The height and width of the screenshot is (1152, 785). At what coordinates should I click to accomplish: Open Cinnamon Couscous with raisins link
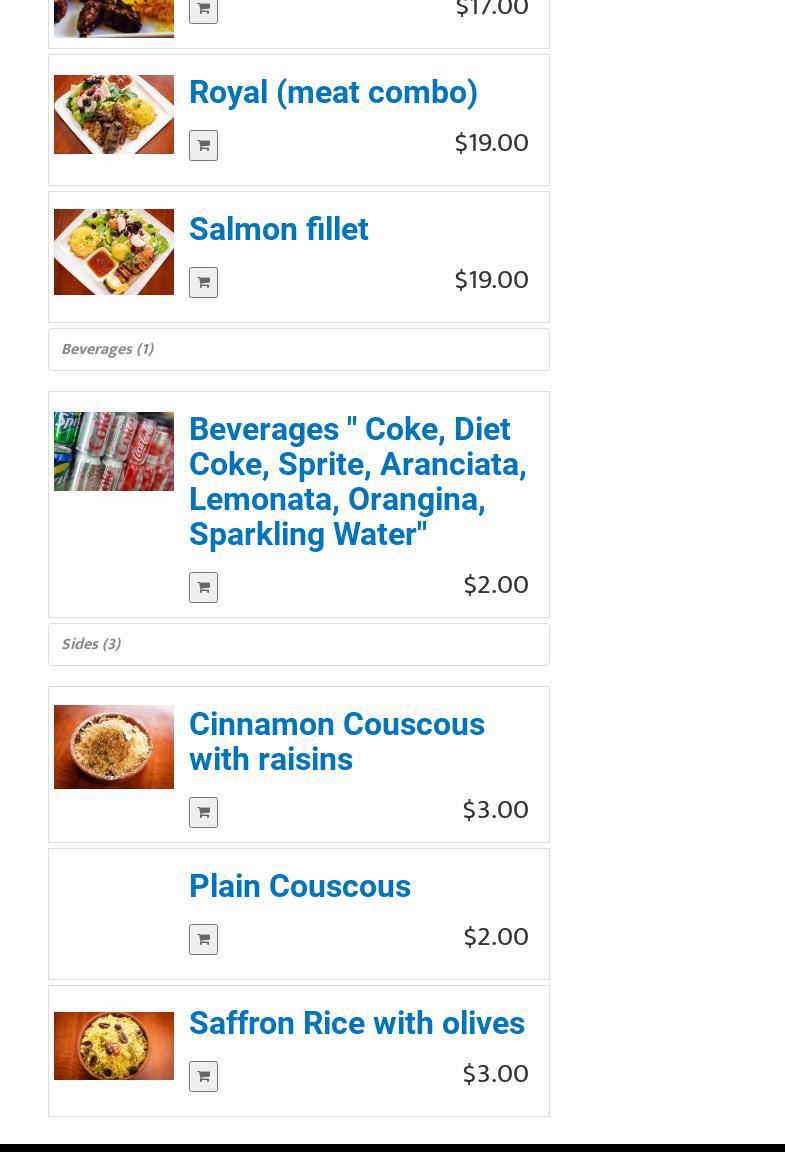coord(336,741)
